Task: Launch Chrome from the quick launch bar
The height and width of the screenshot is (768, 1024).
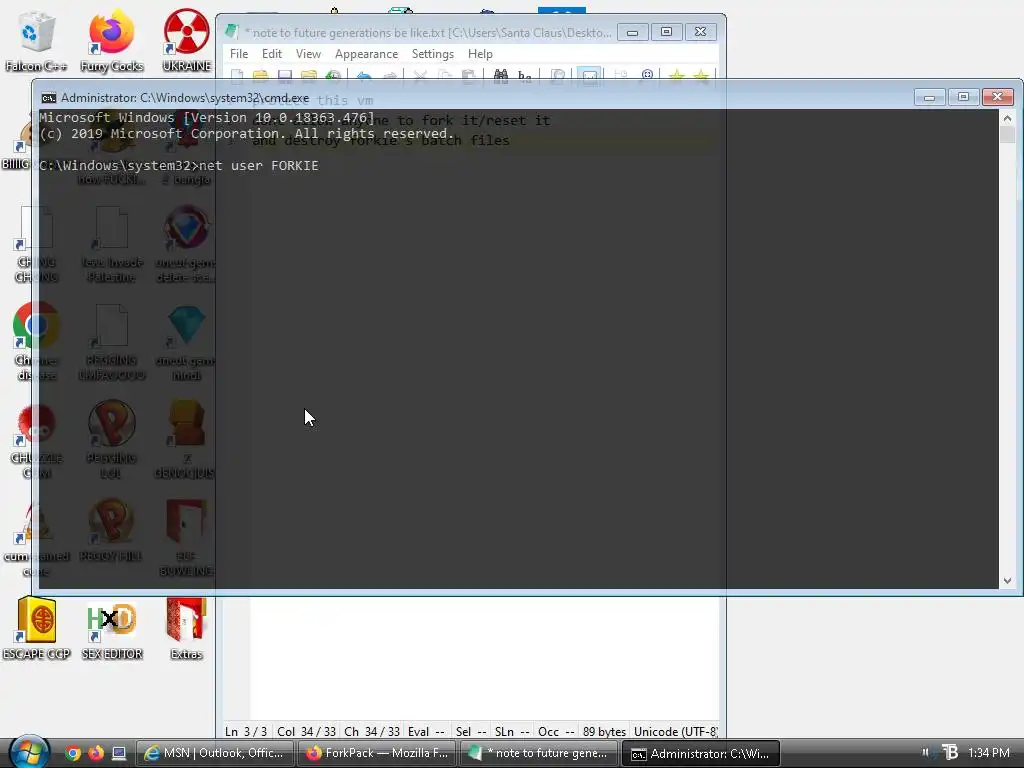Action: pyautogui.click(x=73, y=753)
